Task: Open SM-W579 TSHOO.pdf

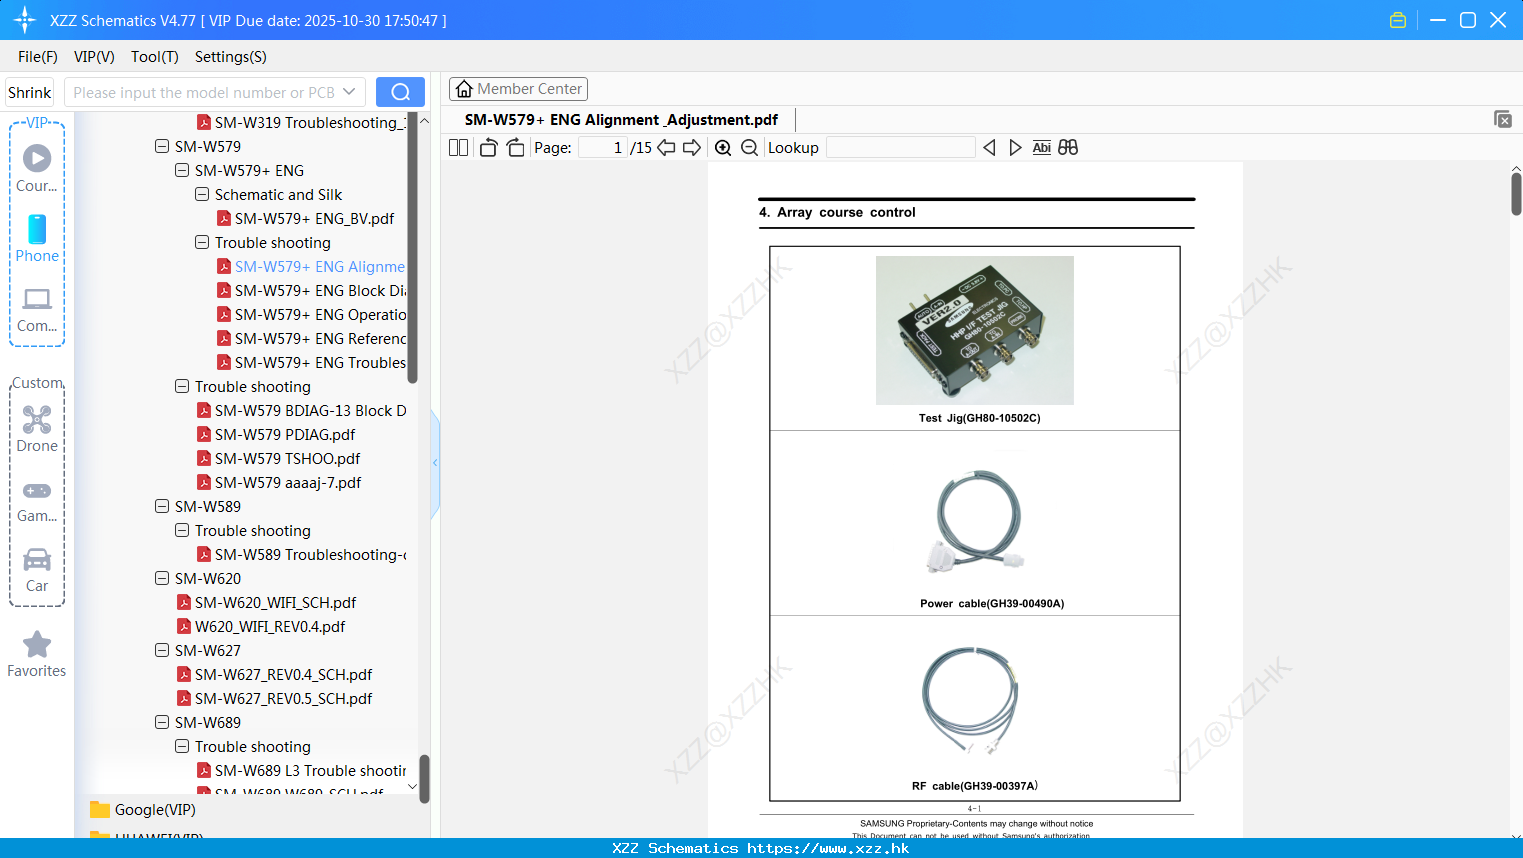Action: pos(287,458)
